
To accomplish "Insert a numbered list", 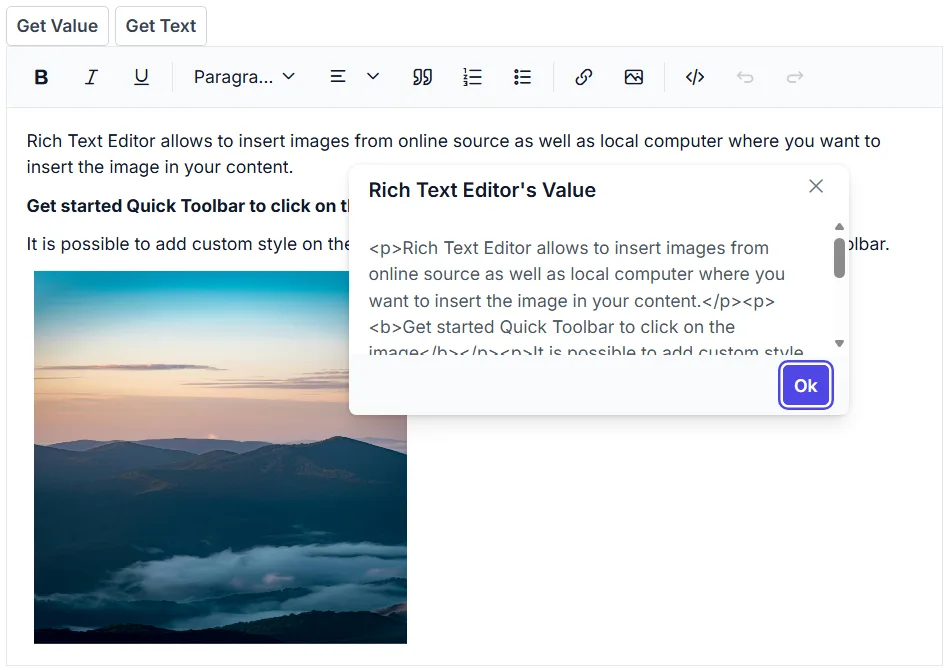I will (x=472, y=77).
